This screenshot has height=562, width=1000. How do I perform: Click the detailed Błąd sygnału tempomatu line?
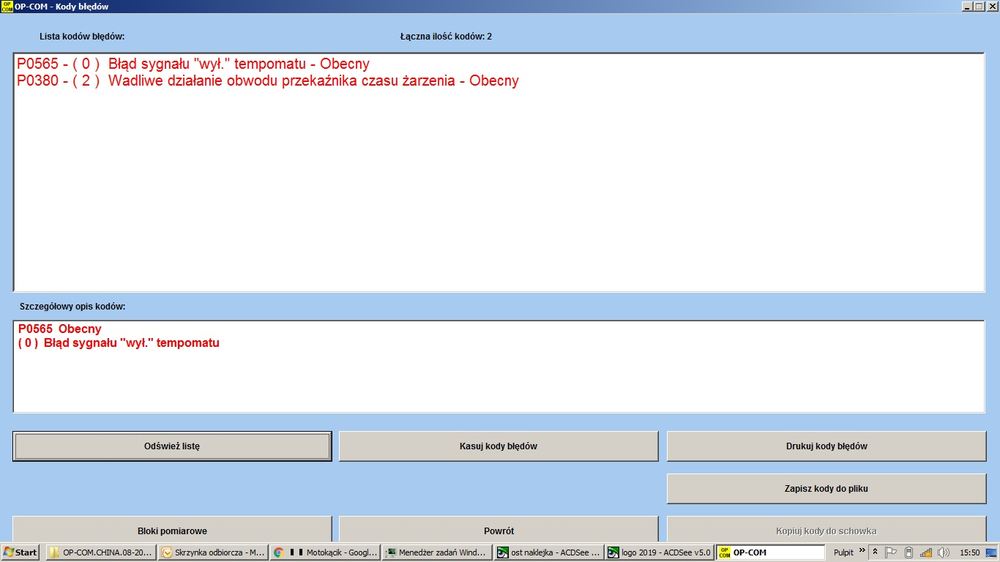(119, 343)
